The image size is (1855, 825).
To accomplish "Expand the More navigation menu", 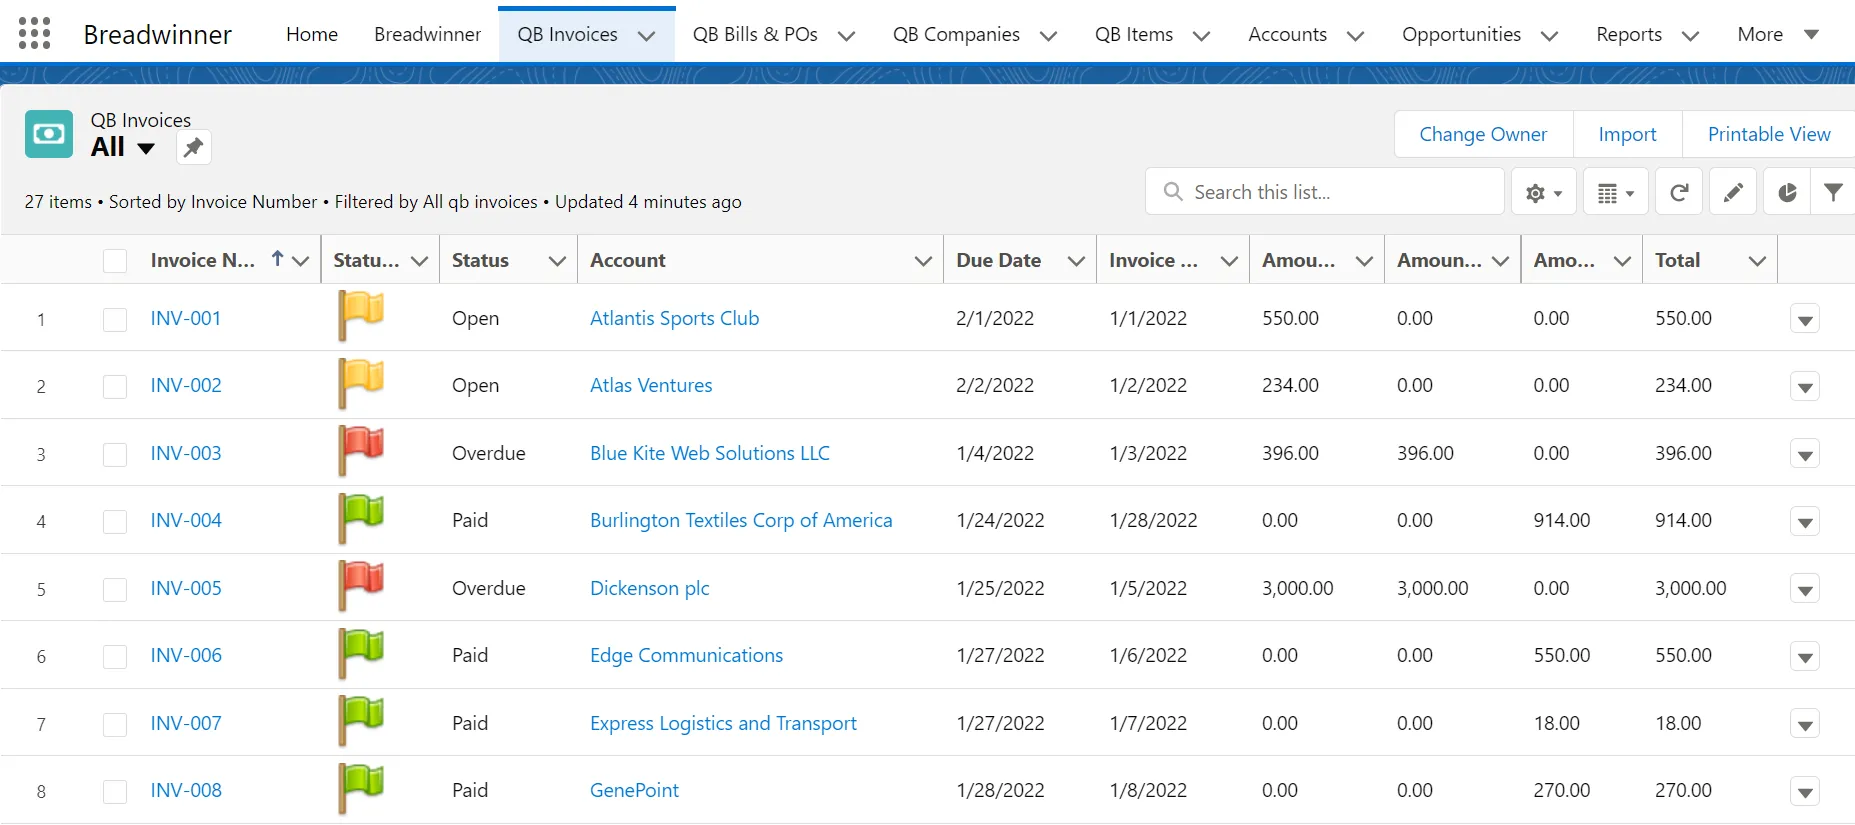I will pyautogui.click(x=1778, y=34).
